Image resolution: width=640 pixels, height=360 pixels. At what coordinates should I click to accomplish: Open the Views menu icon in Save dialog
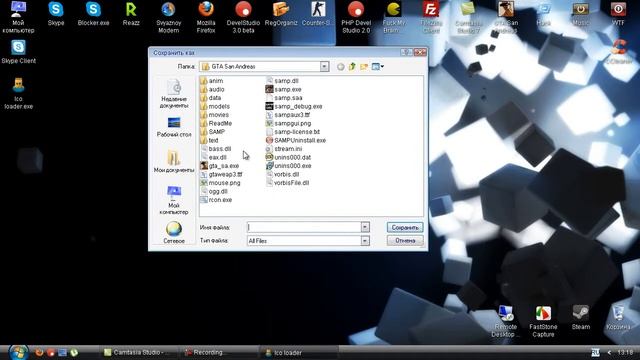(378, 67)
